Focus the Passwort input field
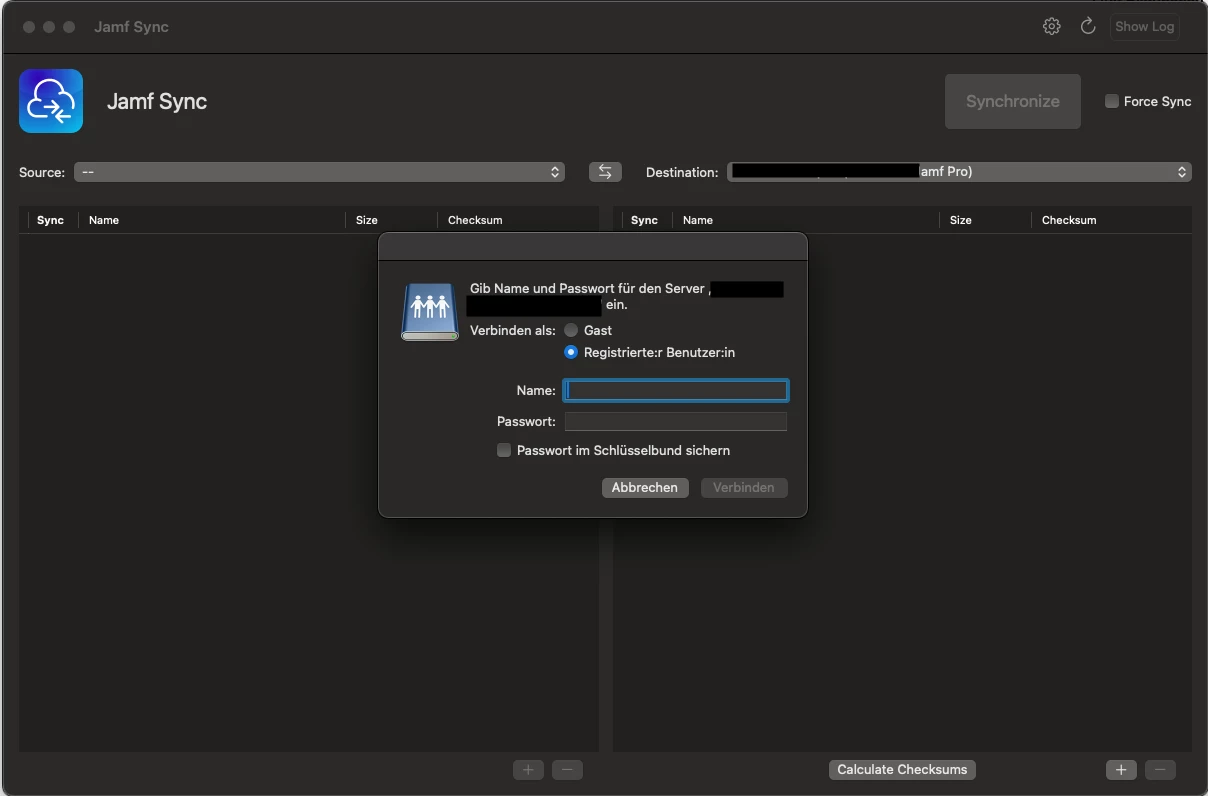 pos(676,421)
